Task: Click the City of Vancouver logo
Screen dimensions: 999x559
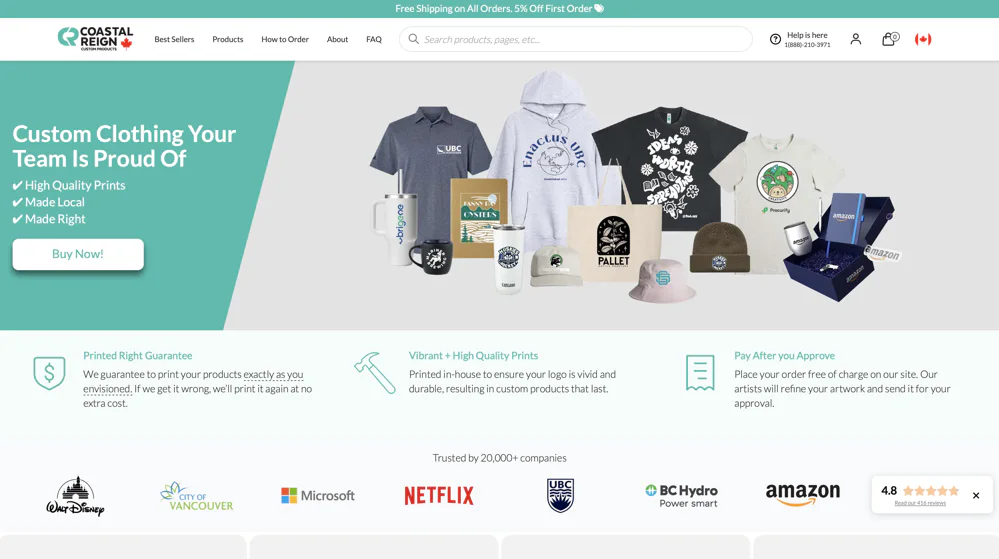Action: click(196, 496)
